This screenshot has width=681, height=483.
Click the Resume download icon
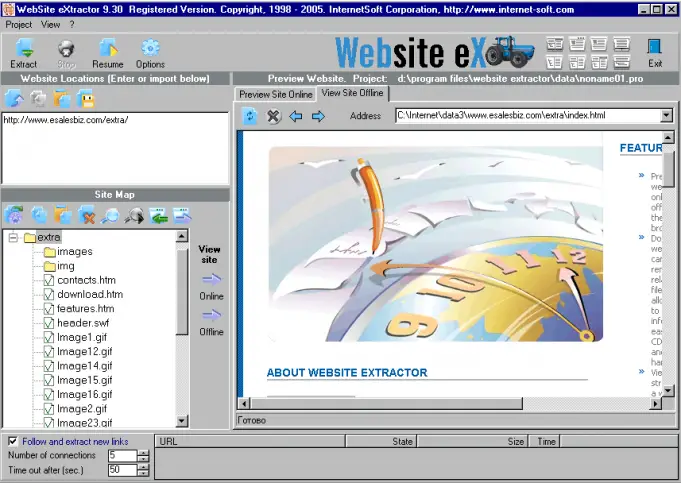[x=108, y=50]
